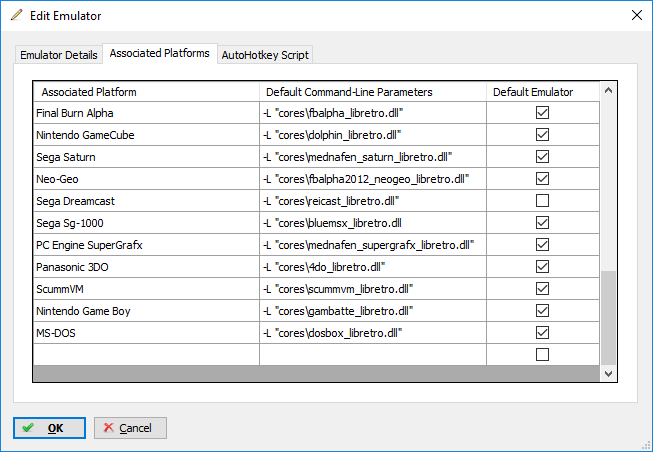The image size is (653, 452).
Task: Click the Default Command-Line Parameters column header
Action: 373,92
